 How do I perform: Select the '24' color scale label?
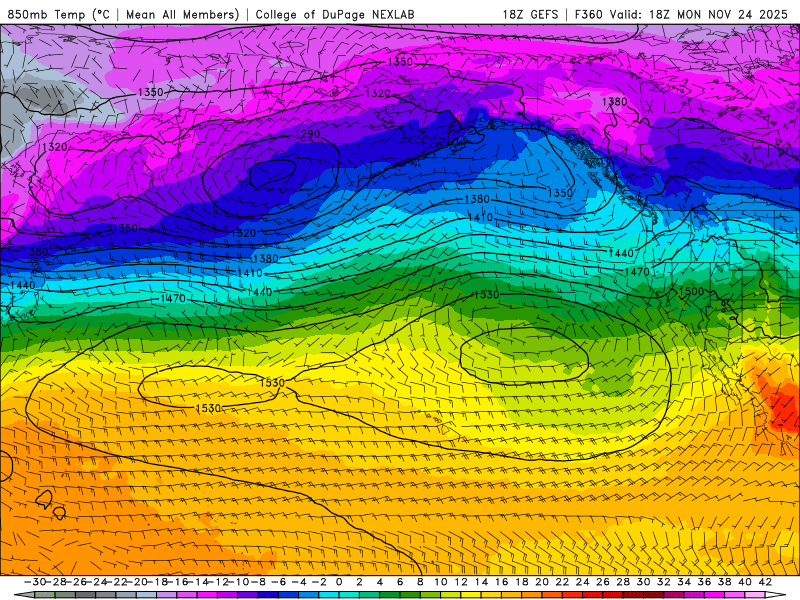583,582
